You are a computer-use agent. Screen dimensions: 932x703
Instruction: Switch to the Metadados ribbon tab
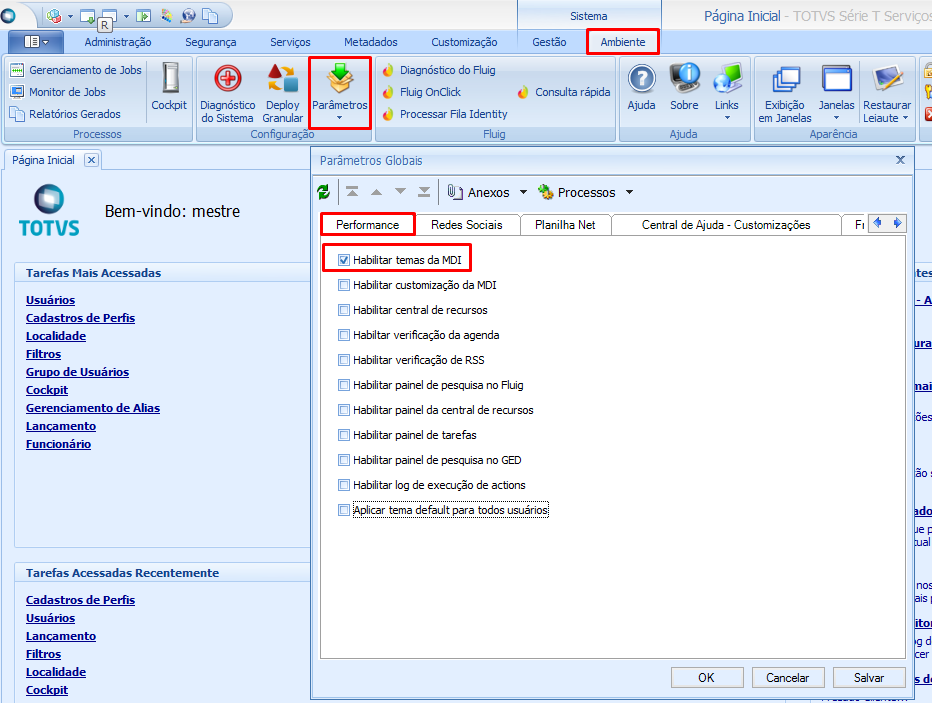coord(371,42)
